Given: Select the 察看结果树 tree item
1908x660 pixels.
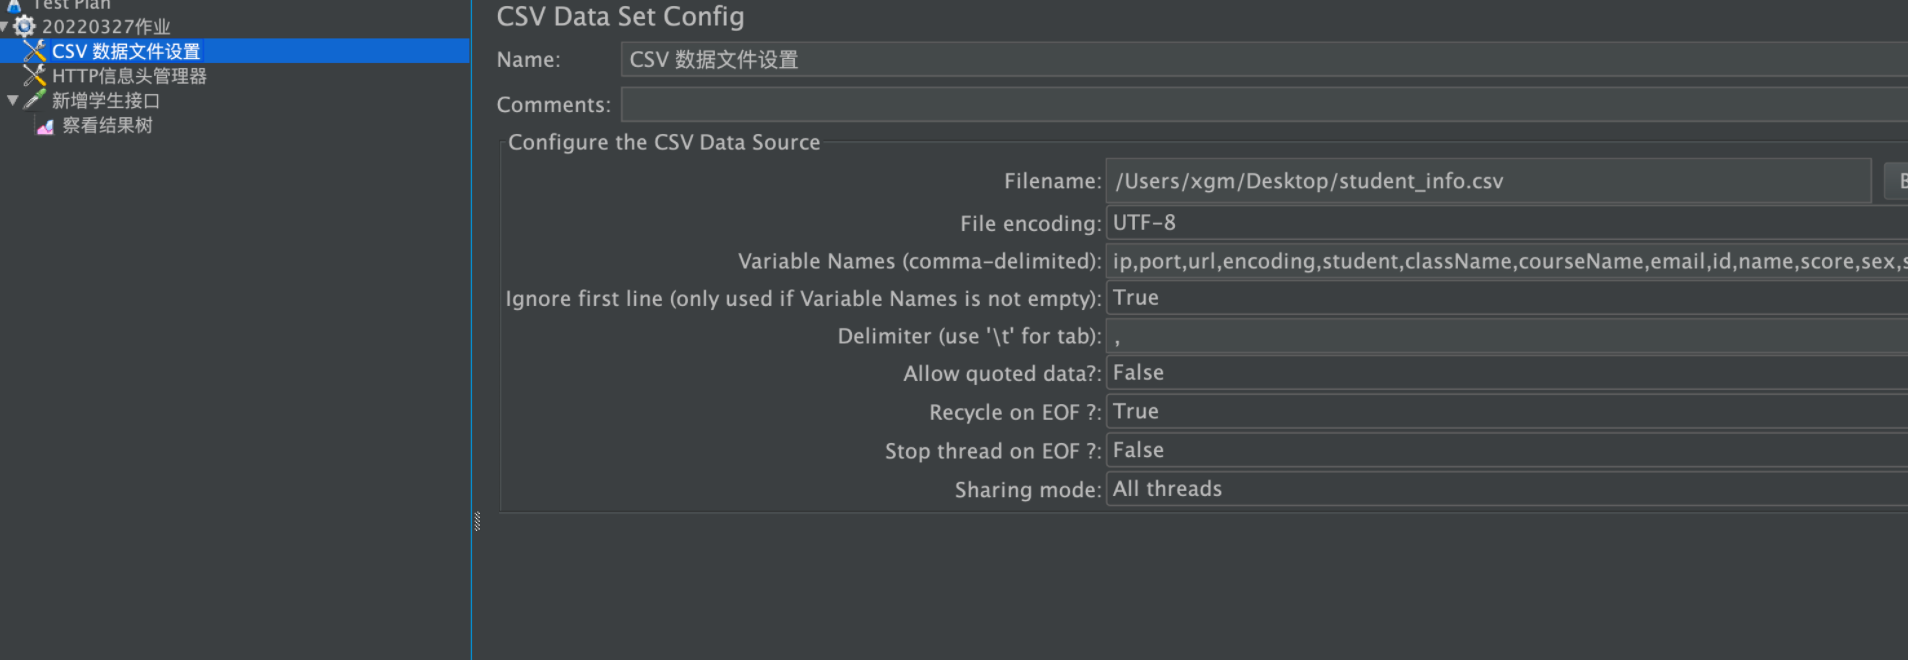Looking at the screenshot, I should [x=107, y=126].
